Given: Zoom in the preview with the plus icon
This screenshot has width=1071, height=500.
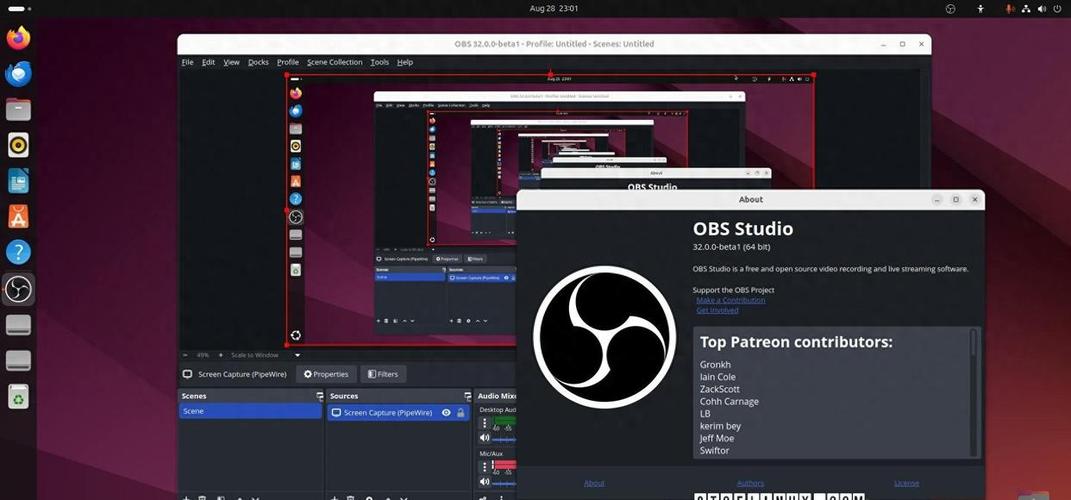Looking at the screenshot, I should (221, 355).
